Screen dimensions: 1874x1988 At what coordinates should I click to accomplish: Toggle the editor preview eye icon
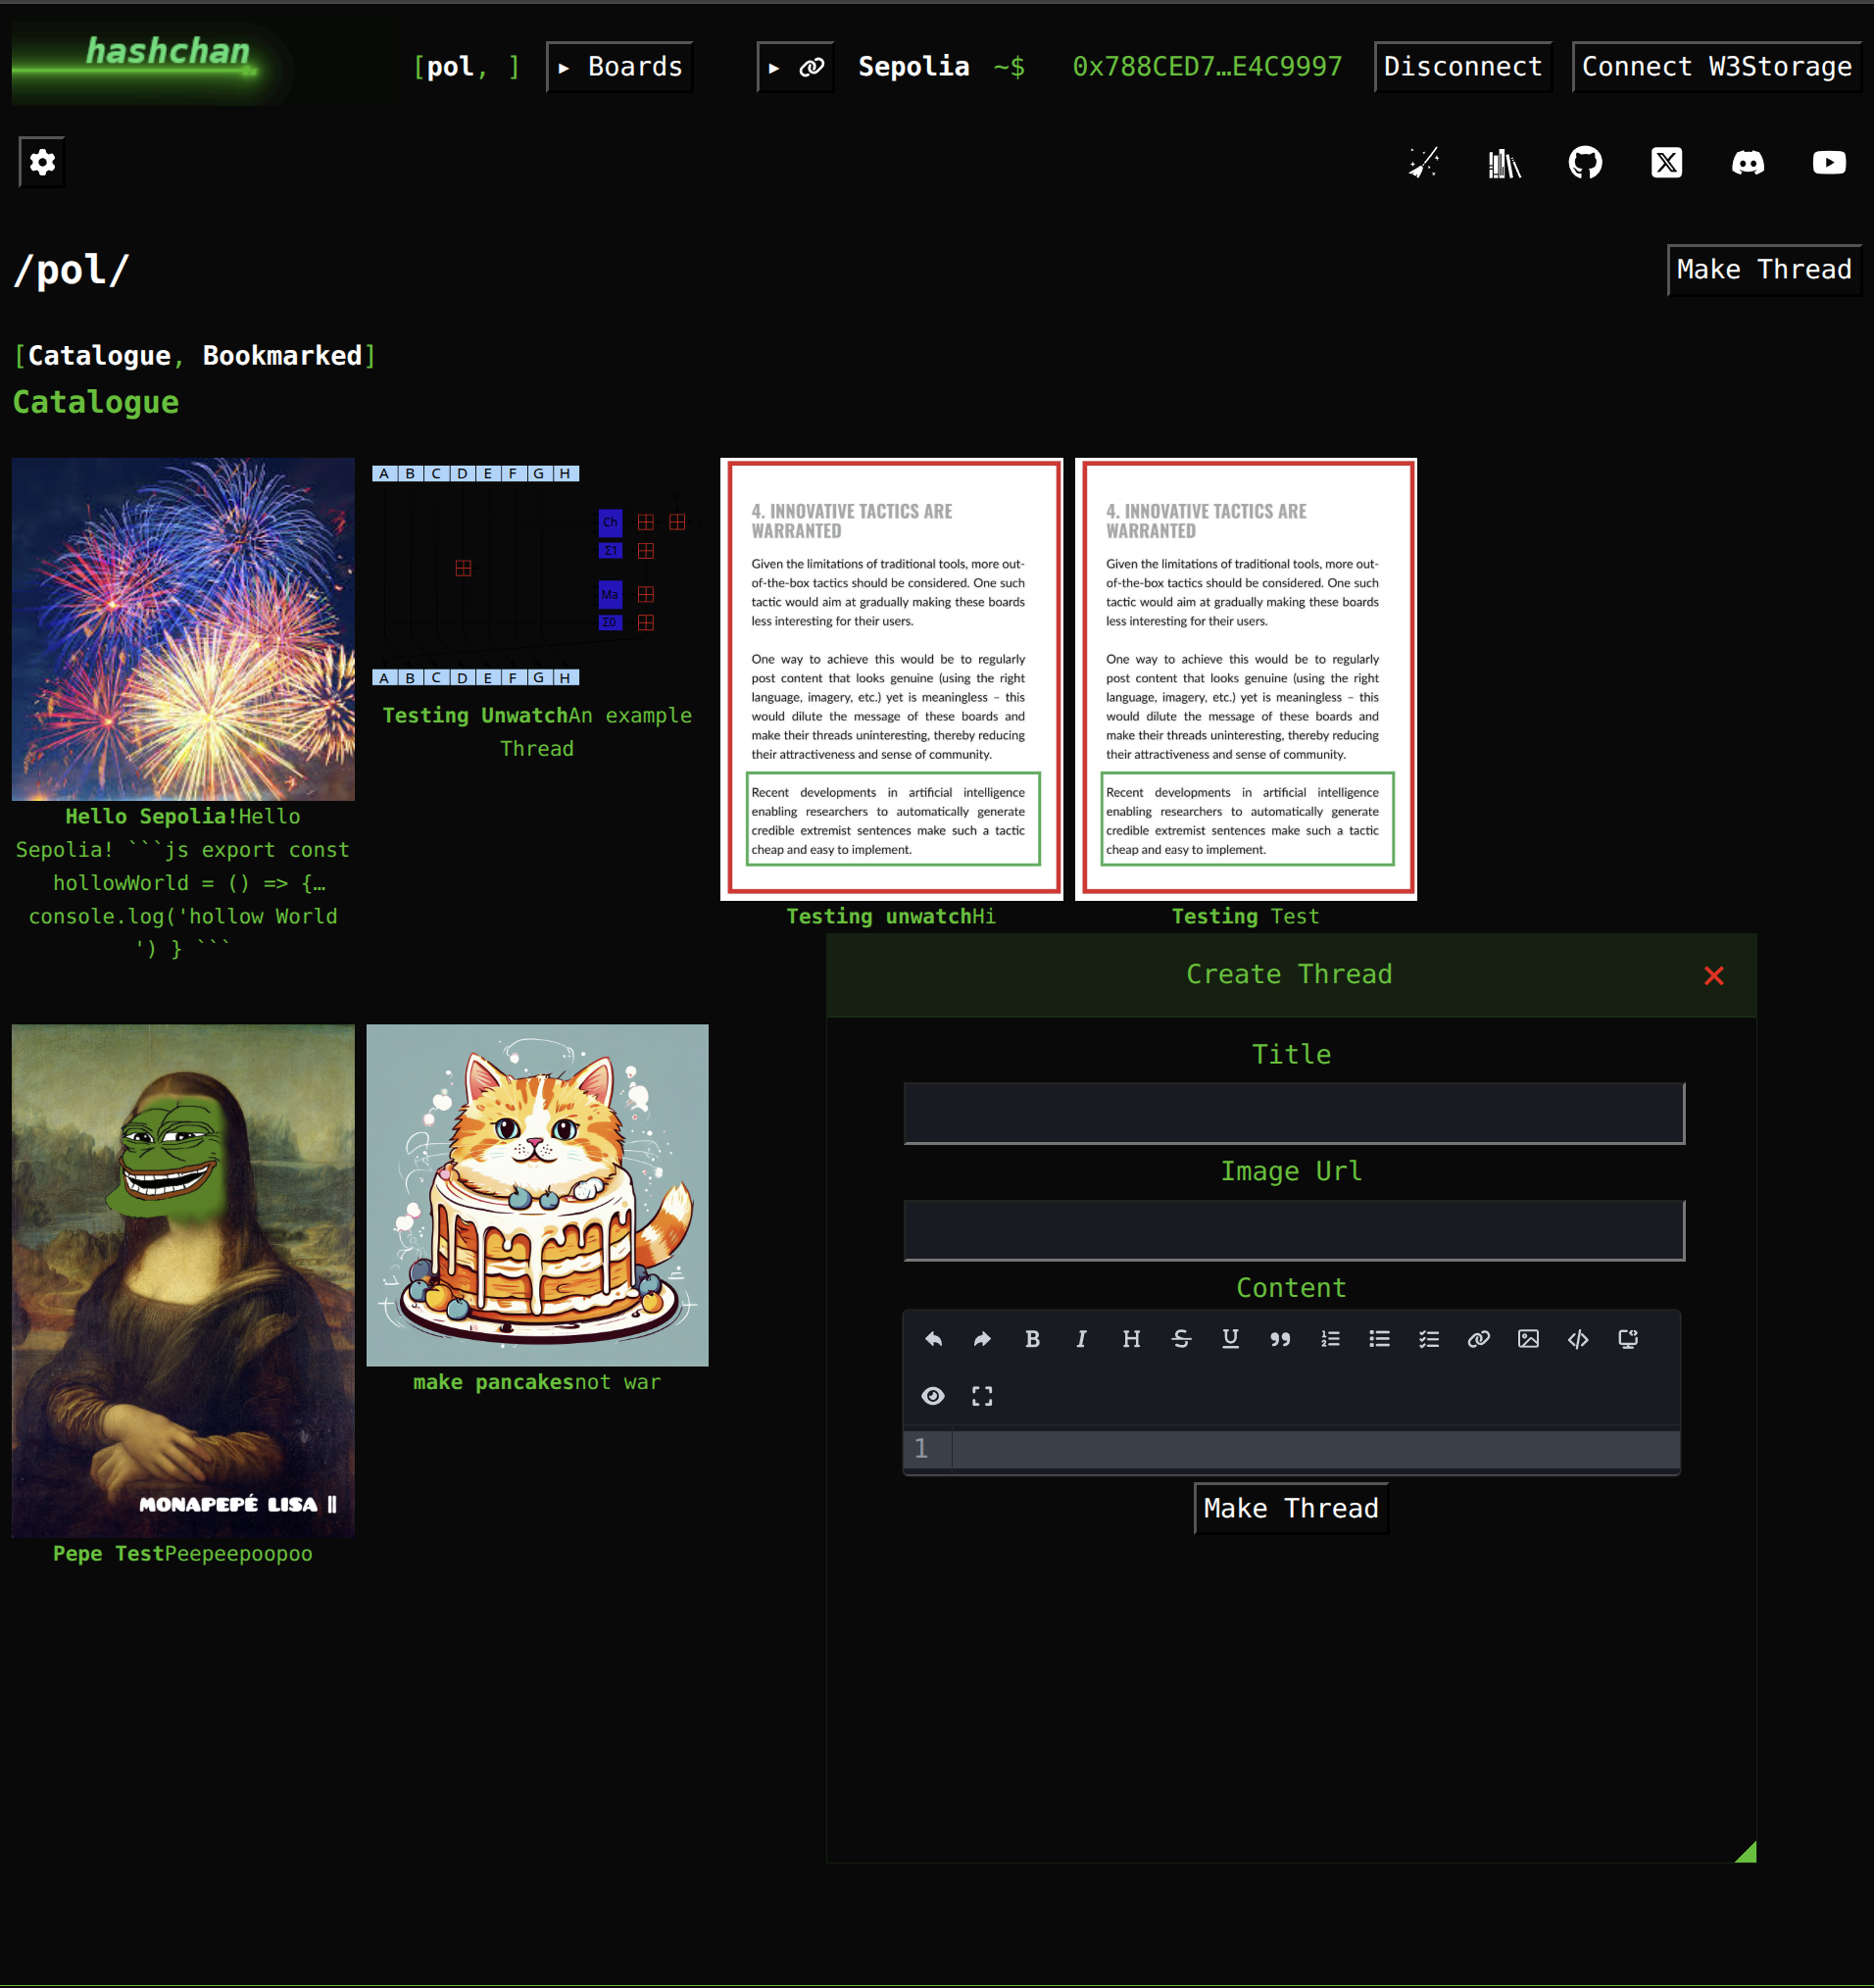tap(933, 1396)
